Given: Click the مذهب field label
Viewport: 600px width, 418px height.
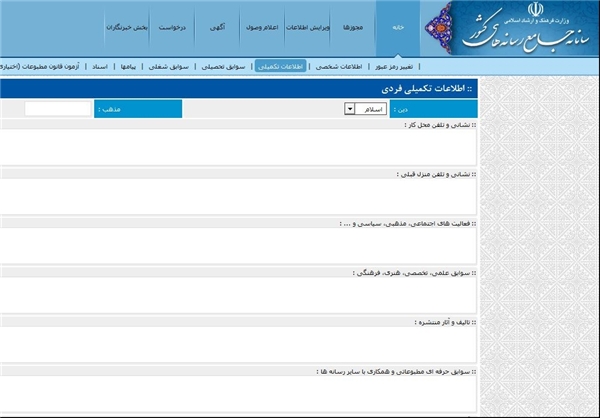Looking at the screenshot, I should coord(138,109).
